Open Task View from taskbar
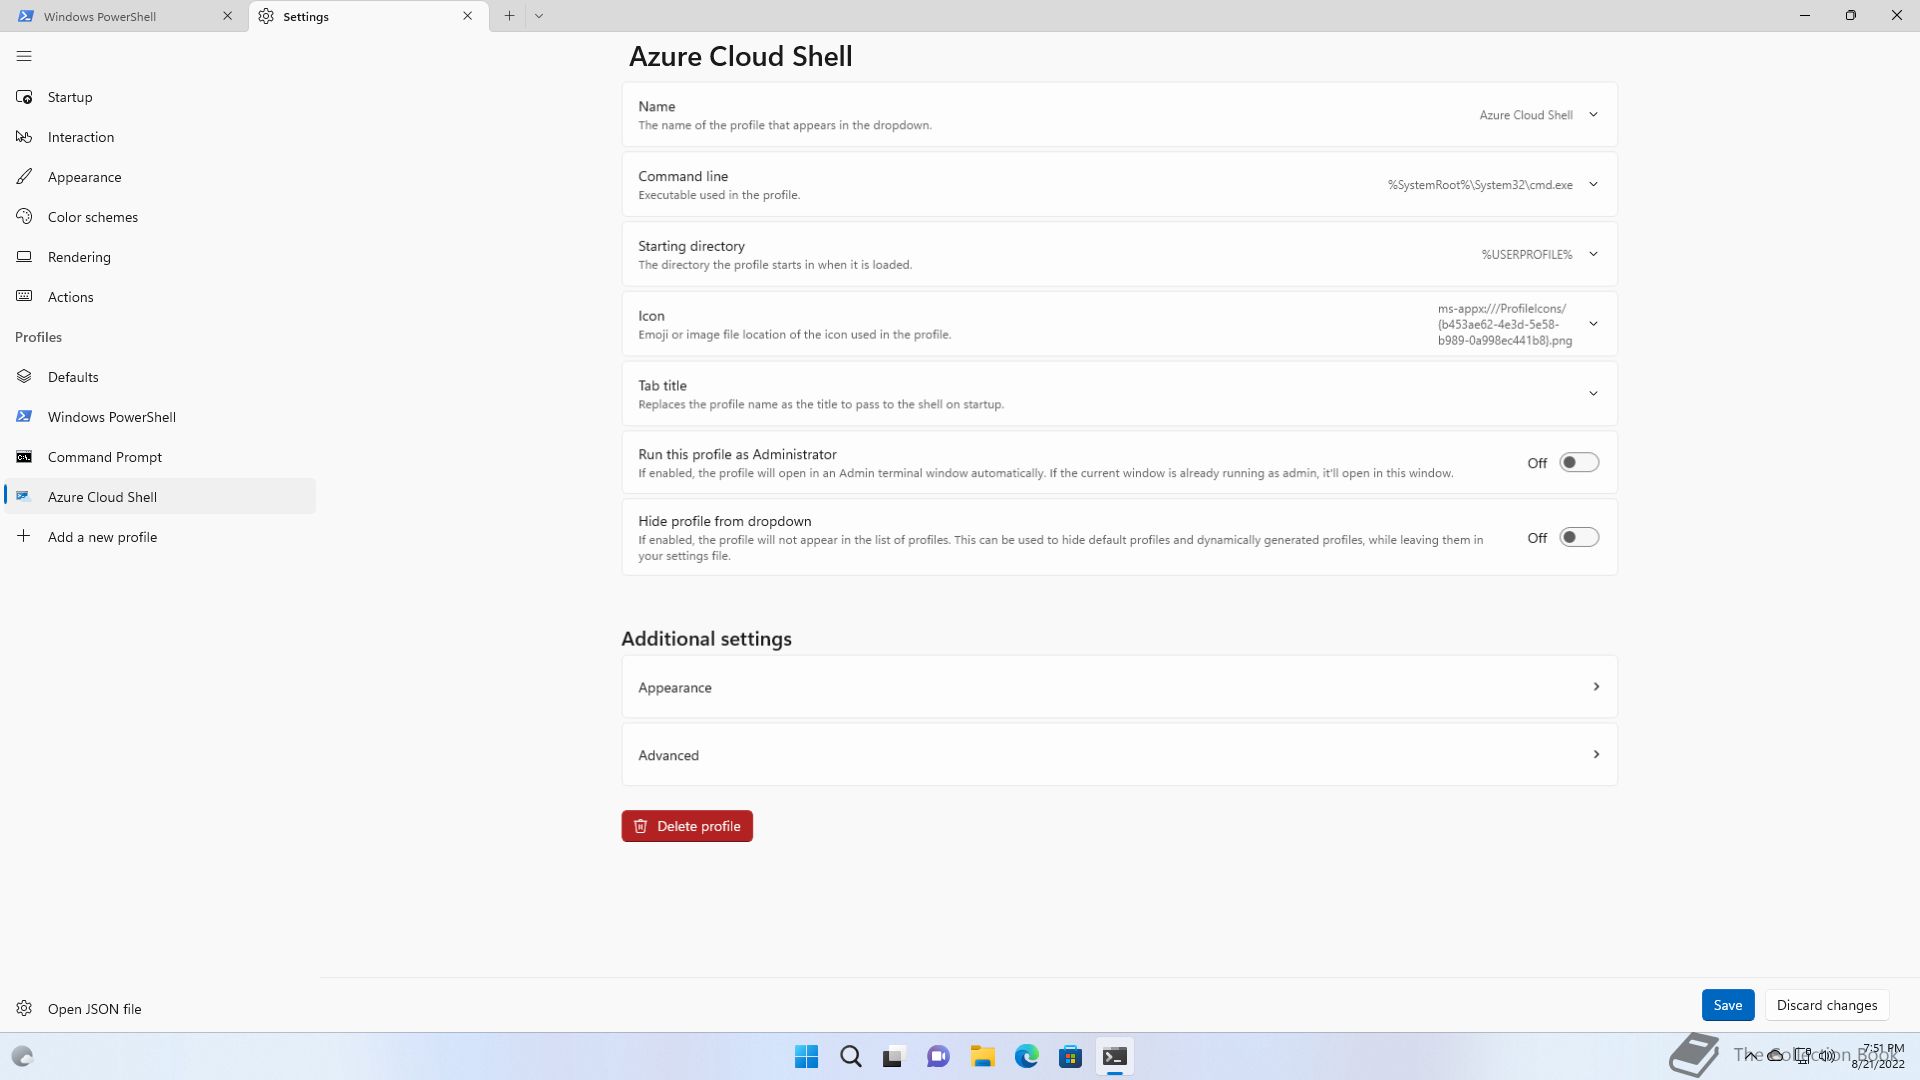 pos(894,1057)
